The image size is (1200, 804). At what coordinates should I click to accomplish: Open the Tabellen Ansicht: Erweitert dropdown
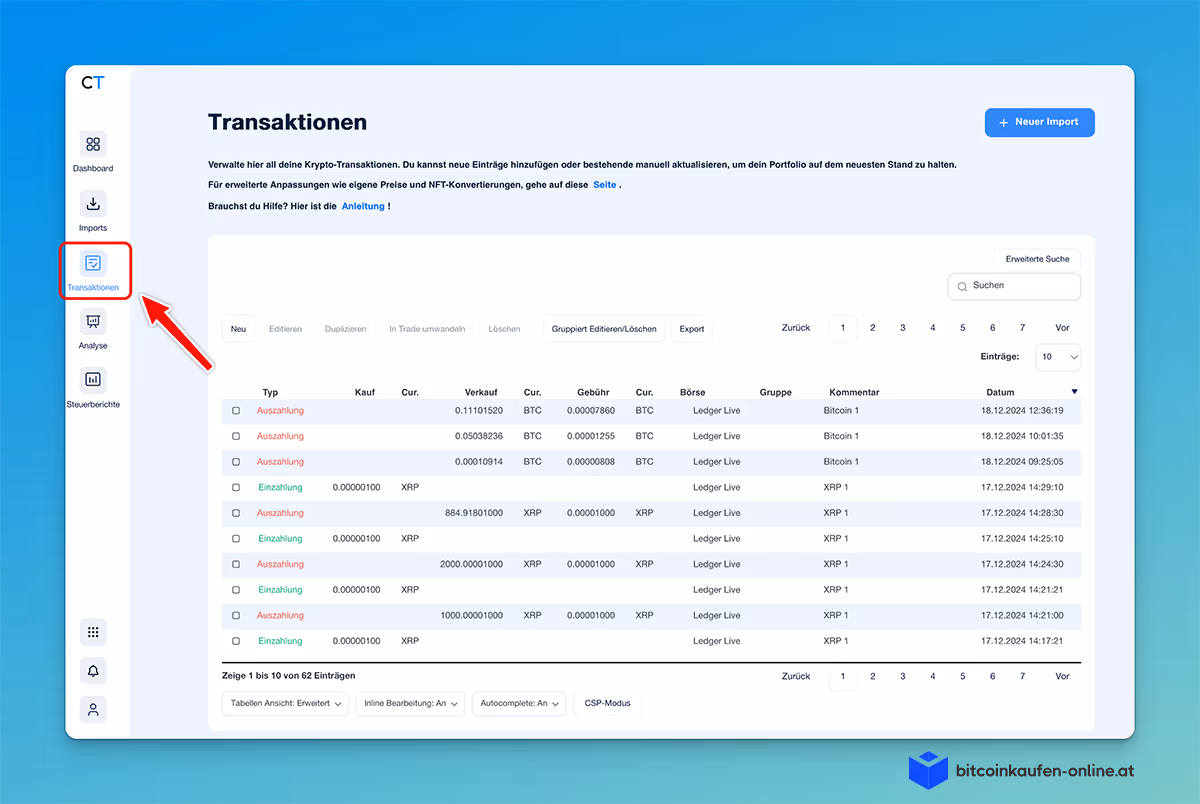click(285, 703)
